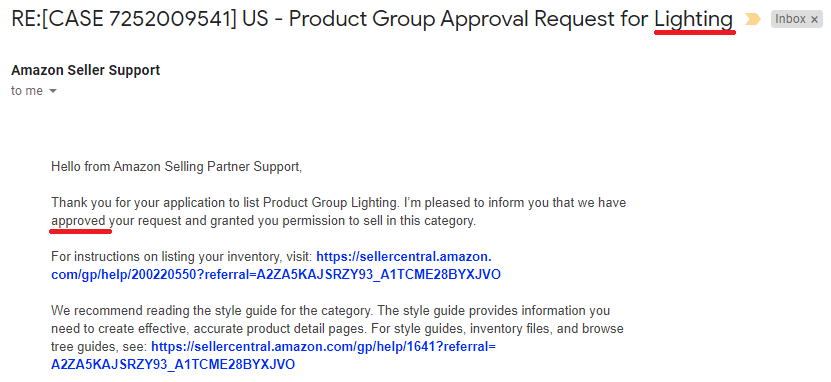Viewport: 831px width, 382px height.
Task: Click the underlined word approved in body
Action: pos(78,221)
